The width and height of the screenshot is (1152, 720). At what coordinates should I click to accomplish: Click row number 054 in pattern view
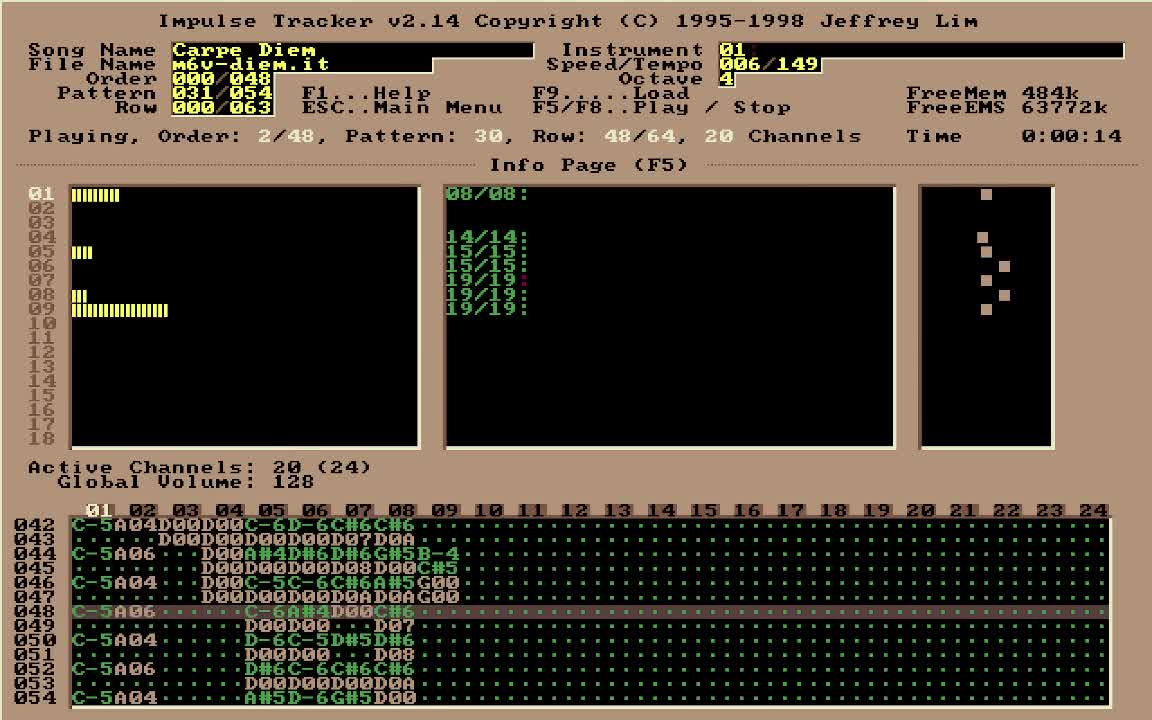tap(35, 698)
